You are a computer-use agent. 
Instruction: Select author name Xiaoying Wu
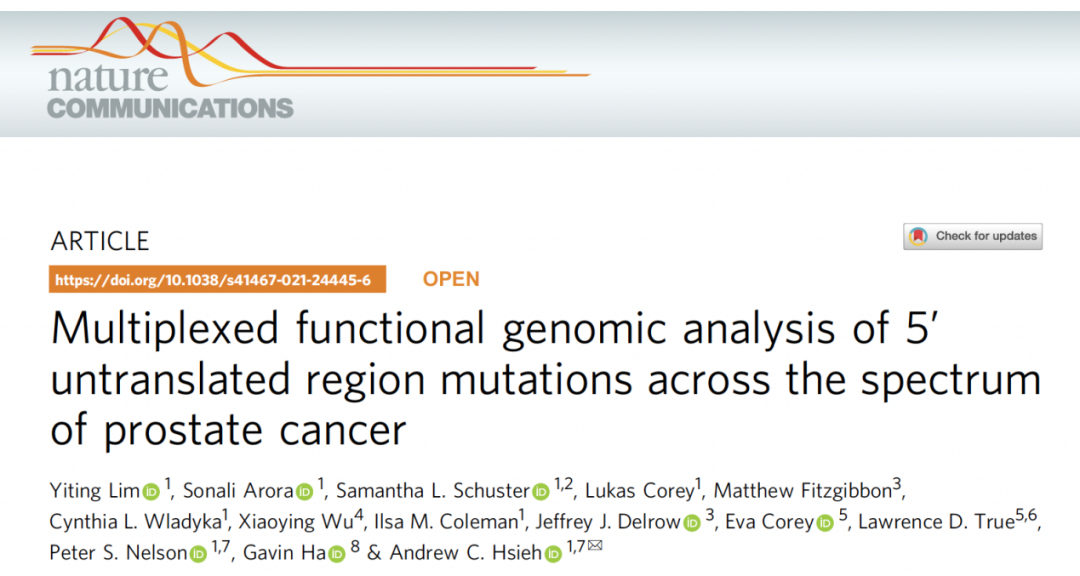point(296,522)
